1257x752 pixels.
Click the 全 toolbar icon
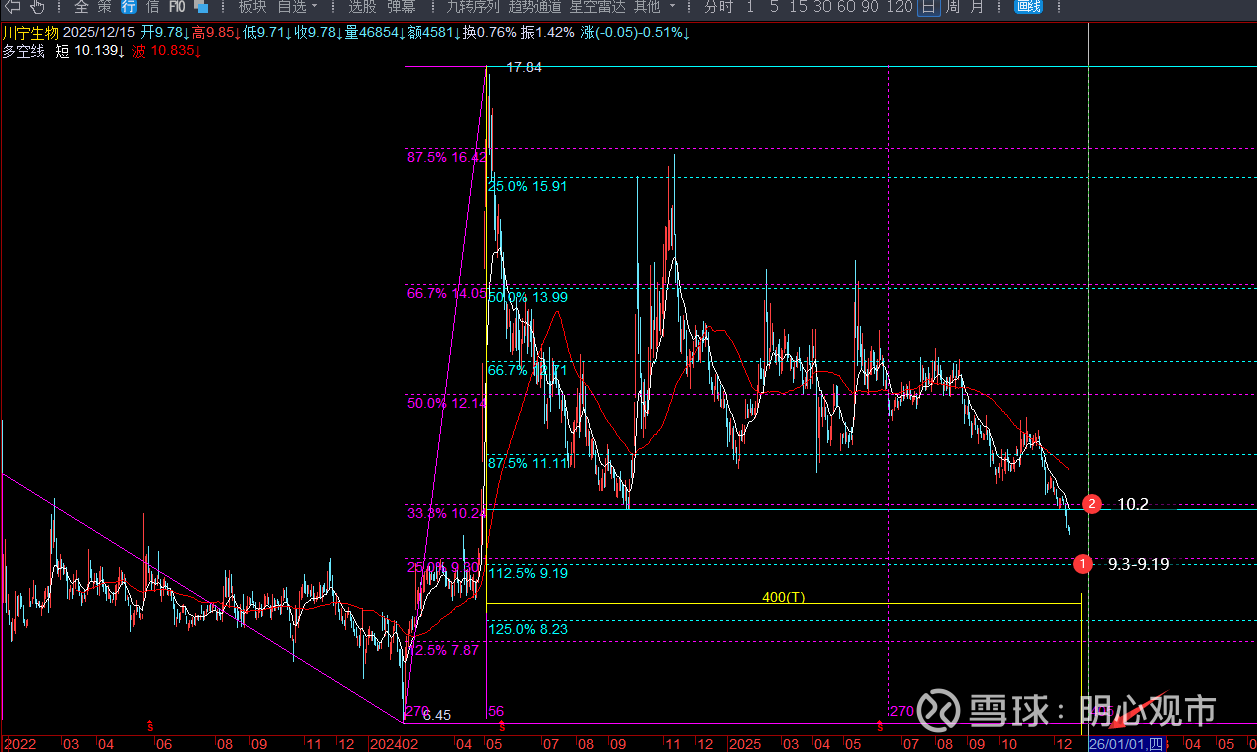coord(81,7)
